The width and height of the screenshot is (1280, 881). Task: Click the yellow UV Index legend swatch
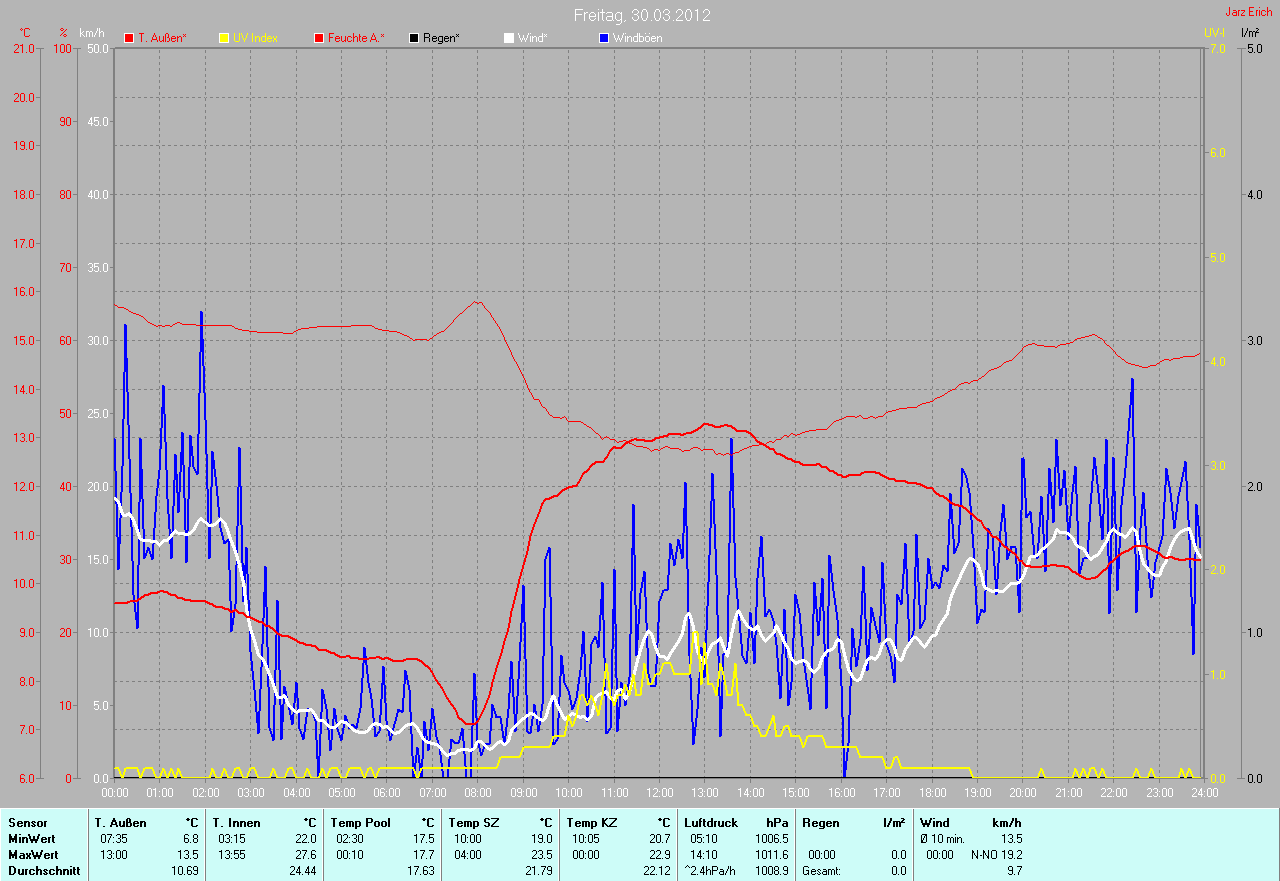224,38
